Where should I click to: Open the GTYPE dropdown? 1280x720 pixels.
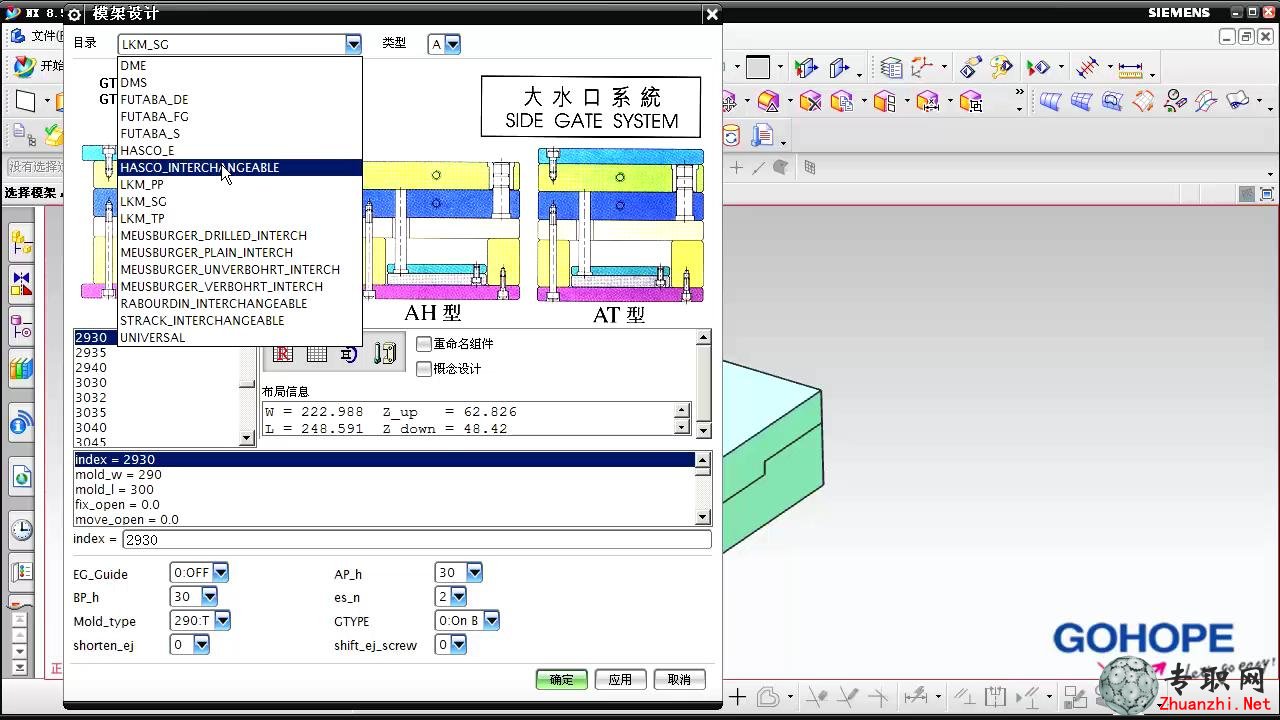tap(491, 621)
